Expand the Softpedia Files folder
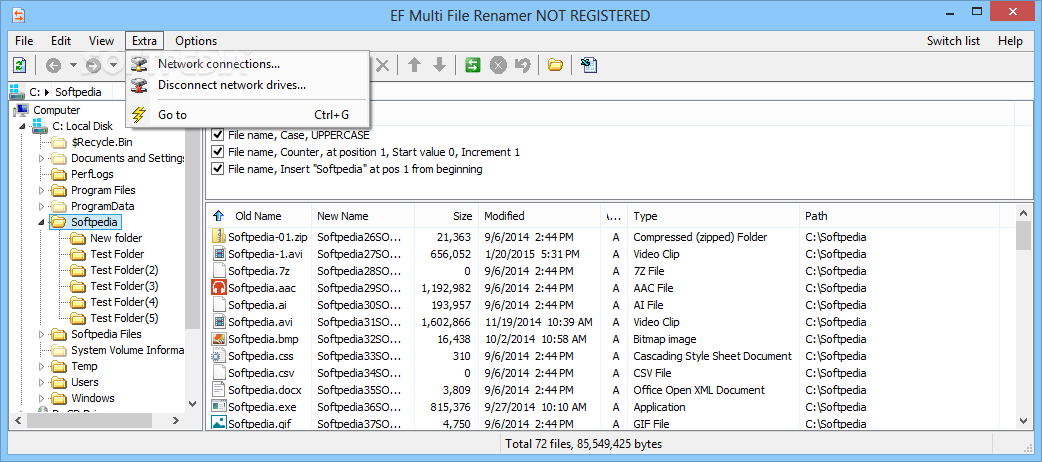 click(x=41, y=334)
